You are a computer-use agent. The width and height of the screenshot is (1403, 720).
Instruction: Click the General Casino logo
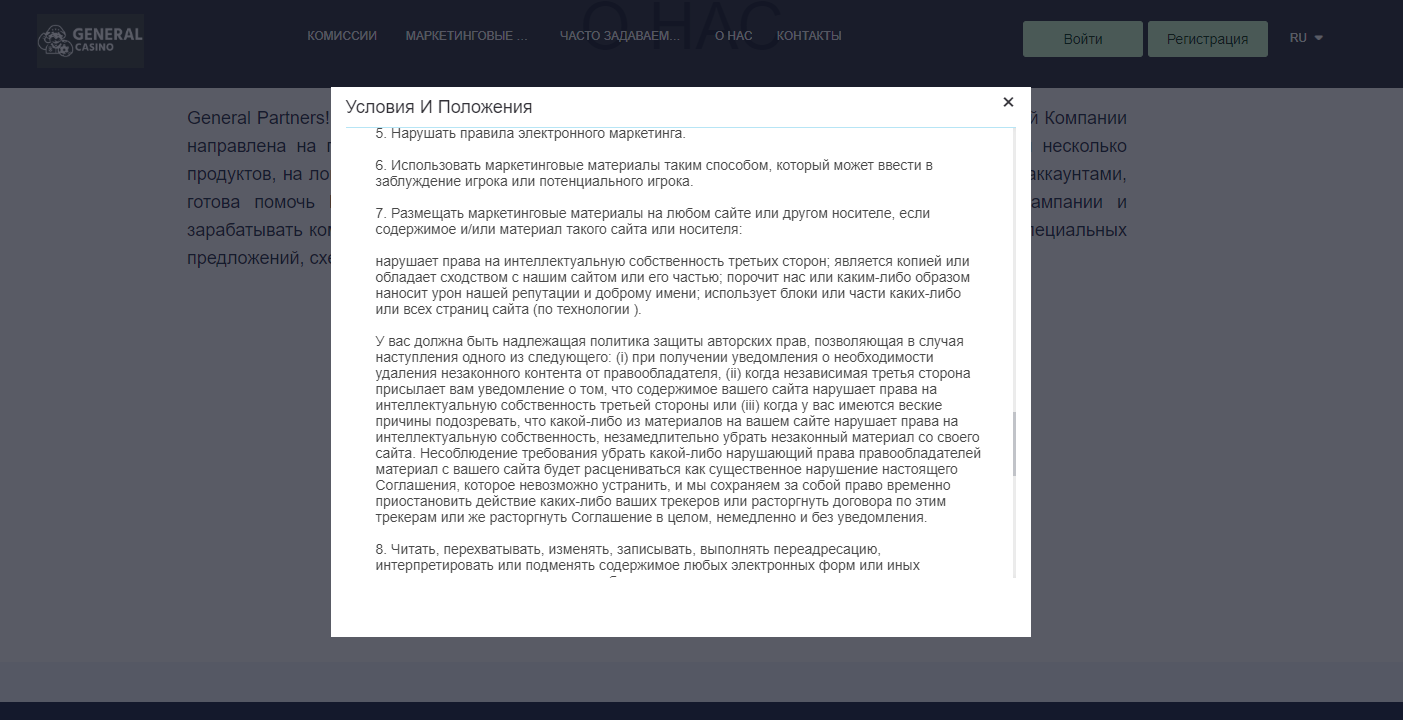click(90, 40)
